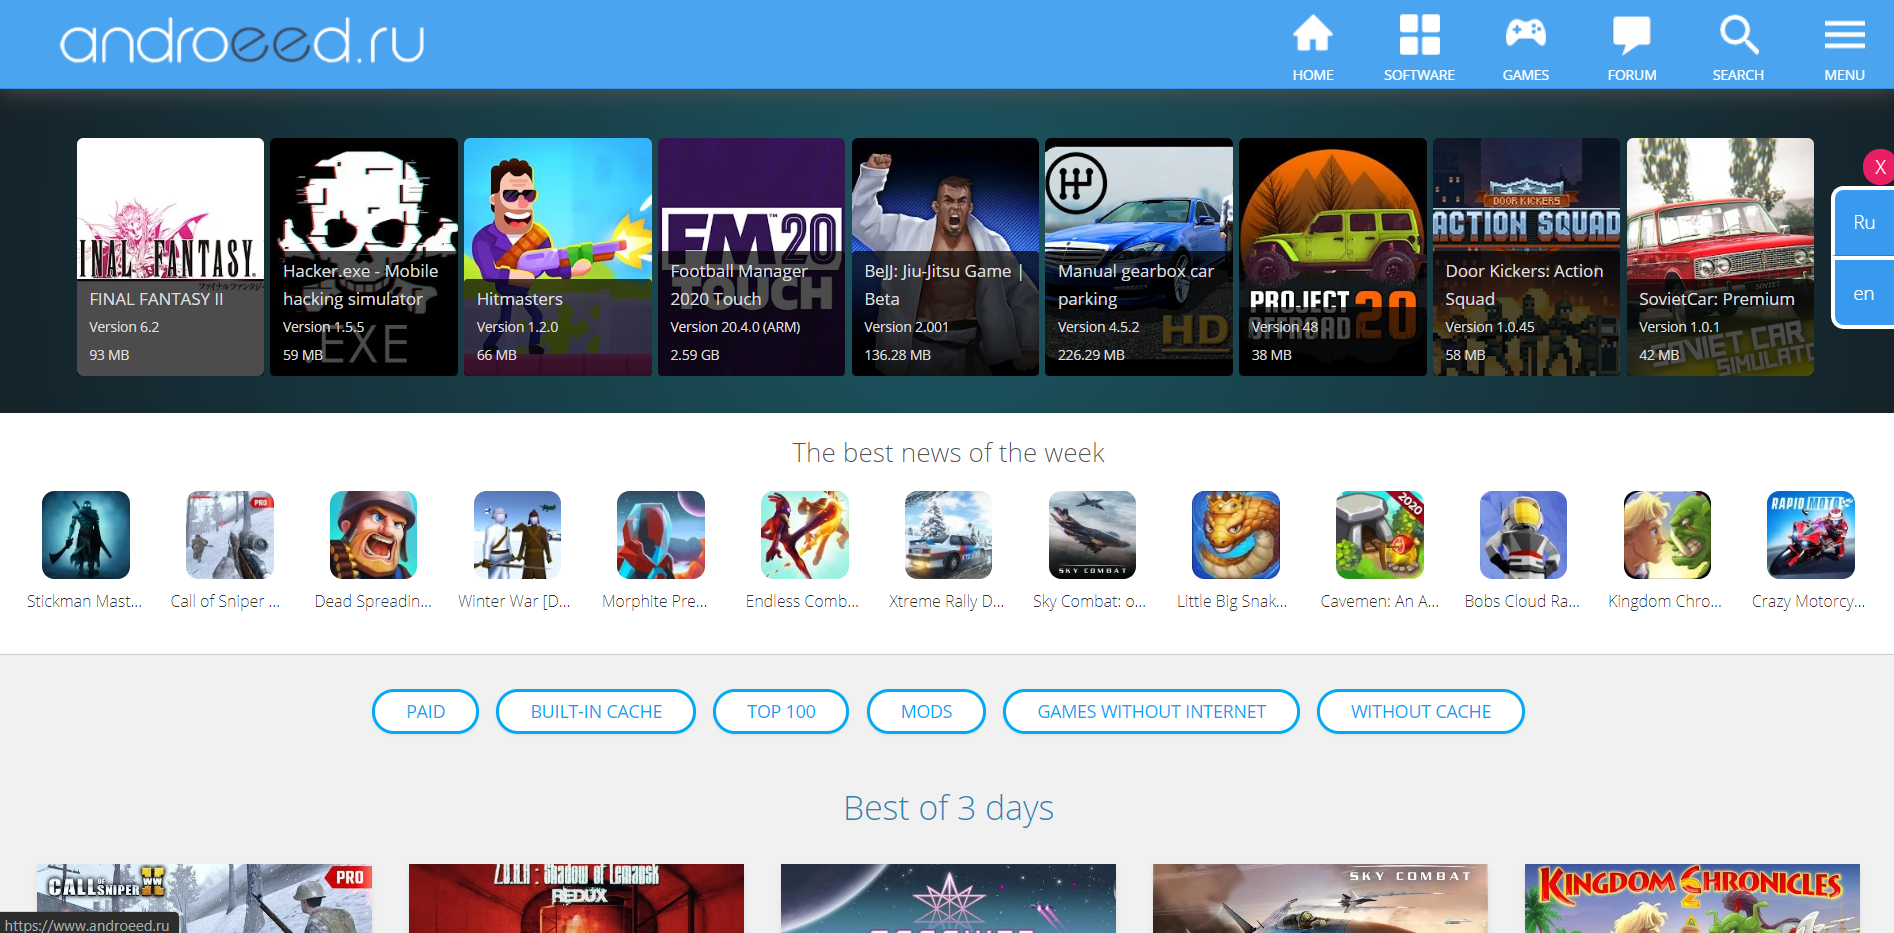The image size is (1894, 933).
Task: Open Kingdom Chronicles game icon
Action: 1667,535
